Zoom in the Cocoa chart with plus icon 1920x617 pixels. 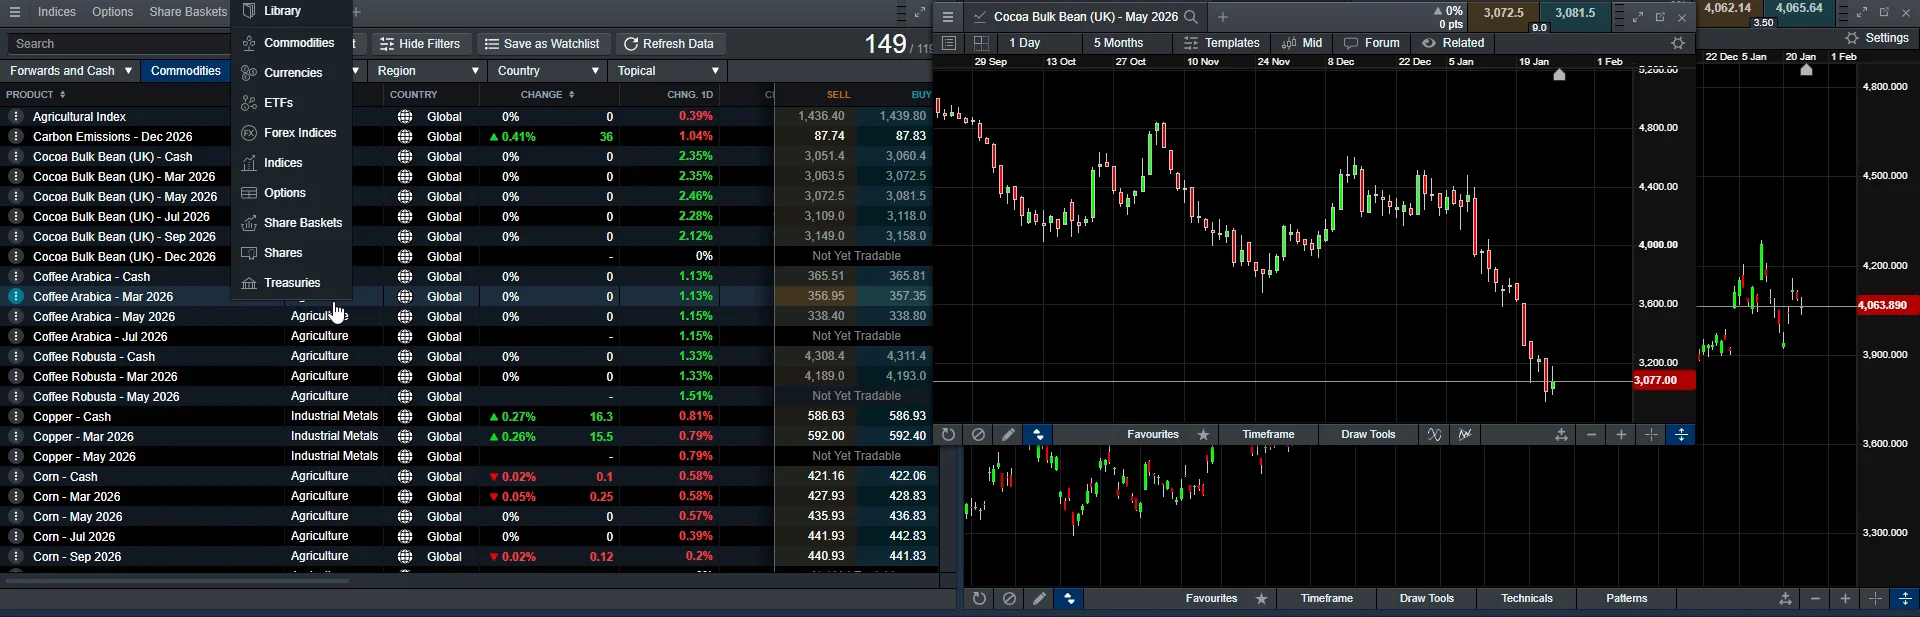[x=1622, y=435]
